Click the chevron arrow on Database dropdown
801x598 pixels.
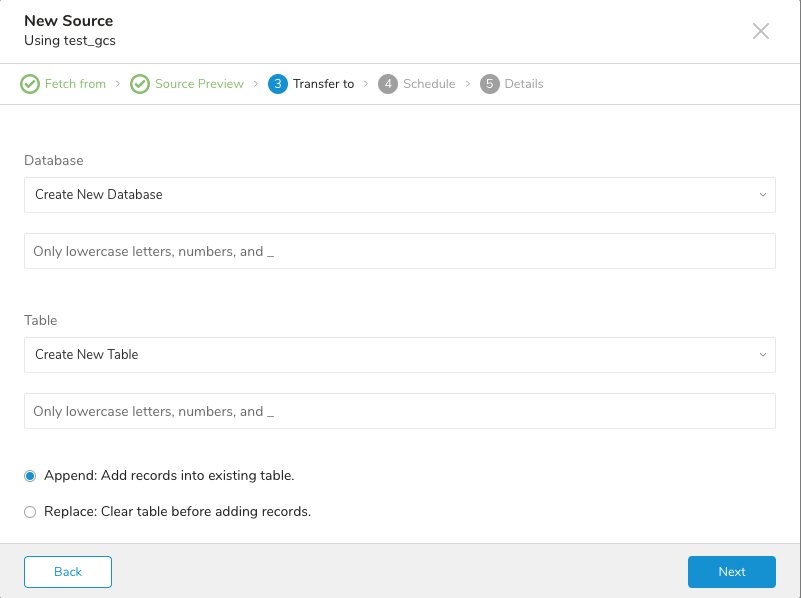pos(763,195)
